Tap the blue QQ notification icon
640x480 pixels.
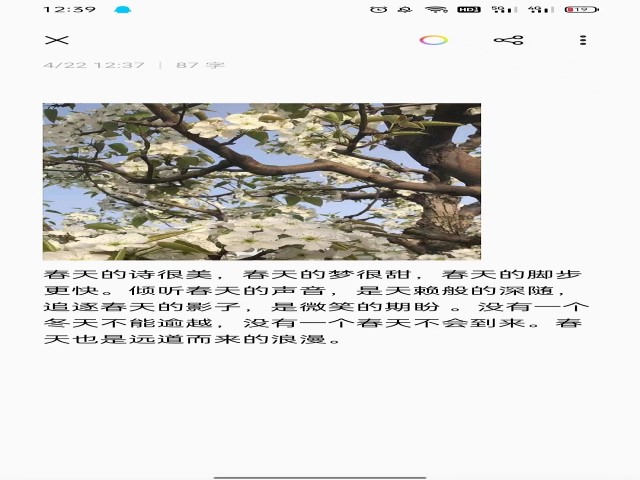coord(122,9)
